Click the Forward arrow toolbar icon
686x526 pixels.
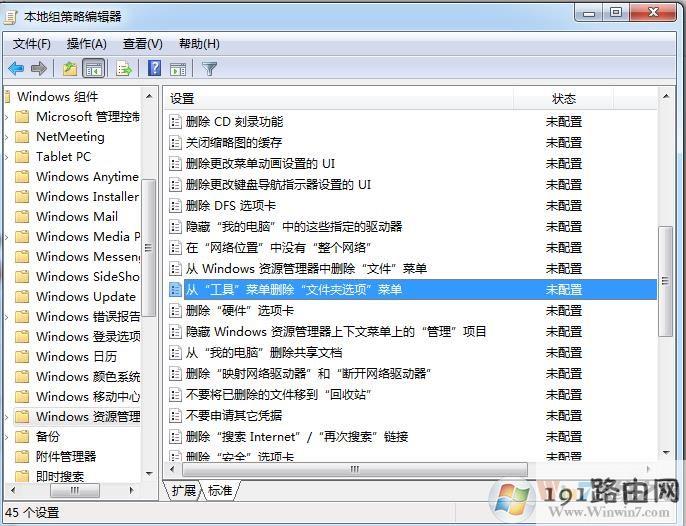pyautogui.click(x=39, y=68)
